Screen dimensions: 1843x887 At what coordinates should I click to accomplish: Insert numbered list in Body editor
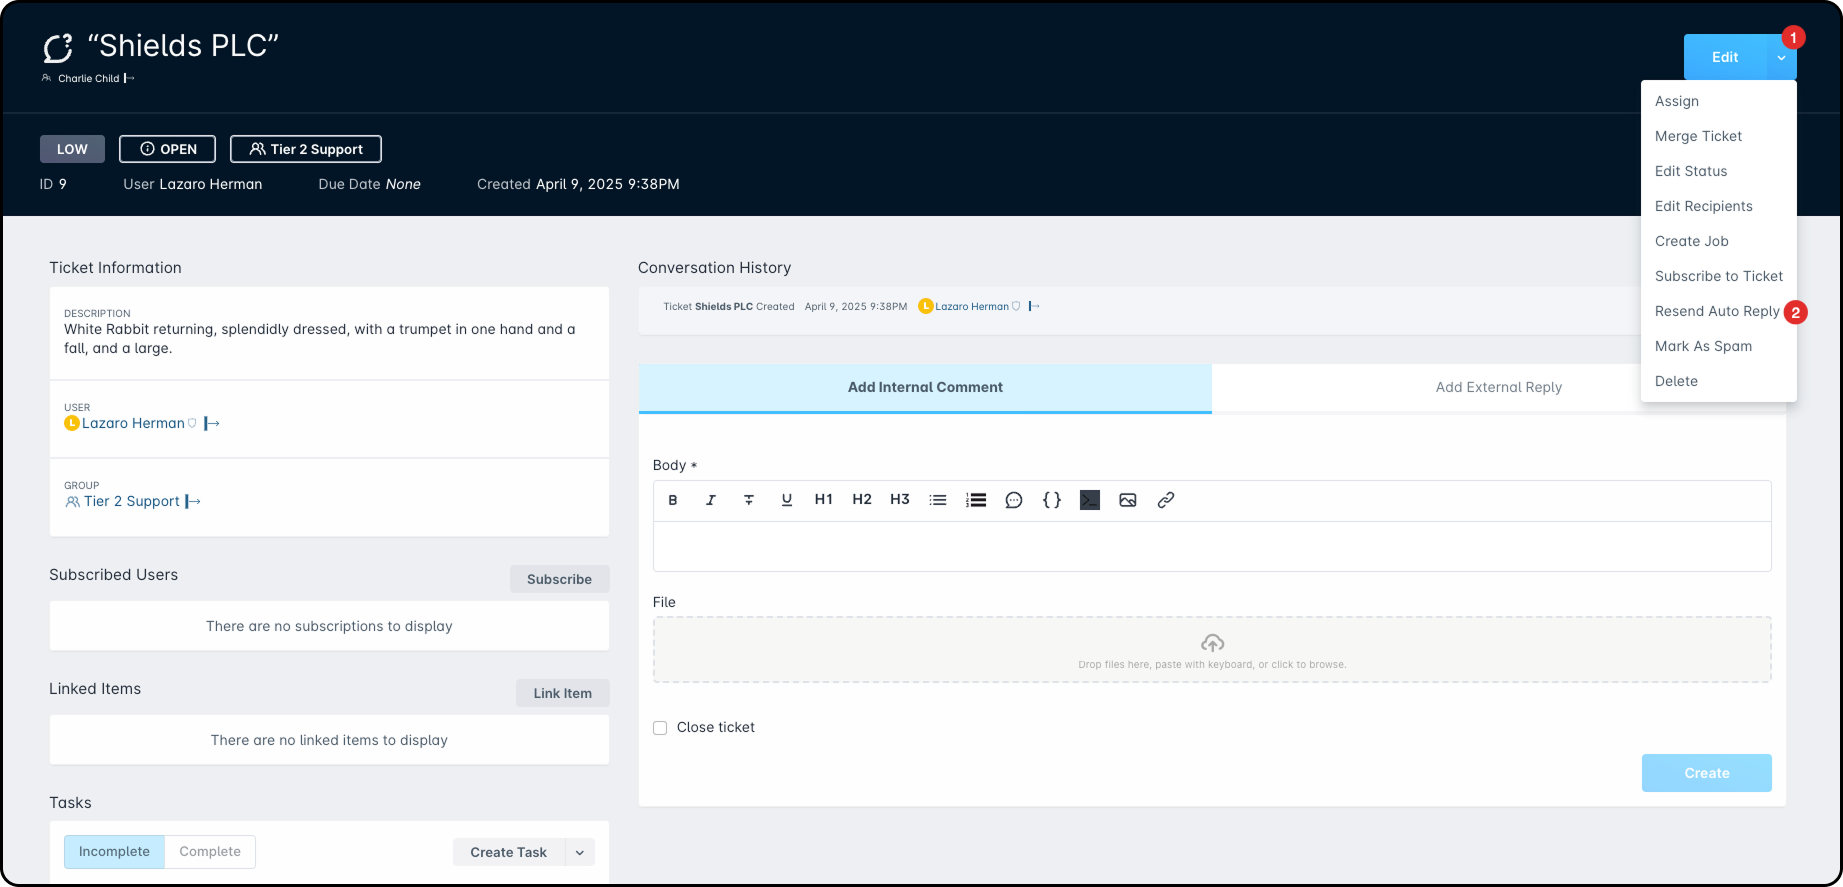point(976,500)
